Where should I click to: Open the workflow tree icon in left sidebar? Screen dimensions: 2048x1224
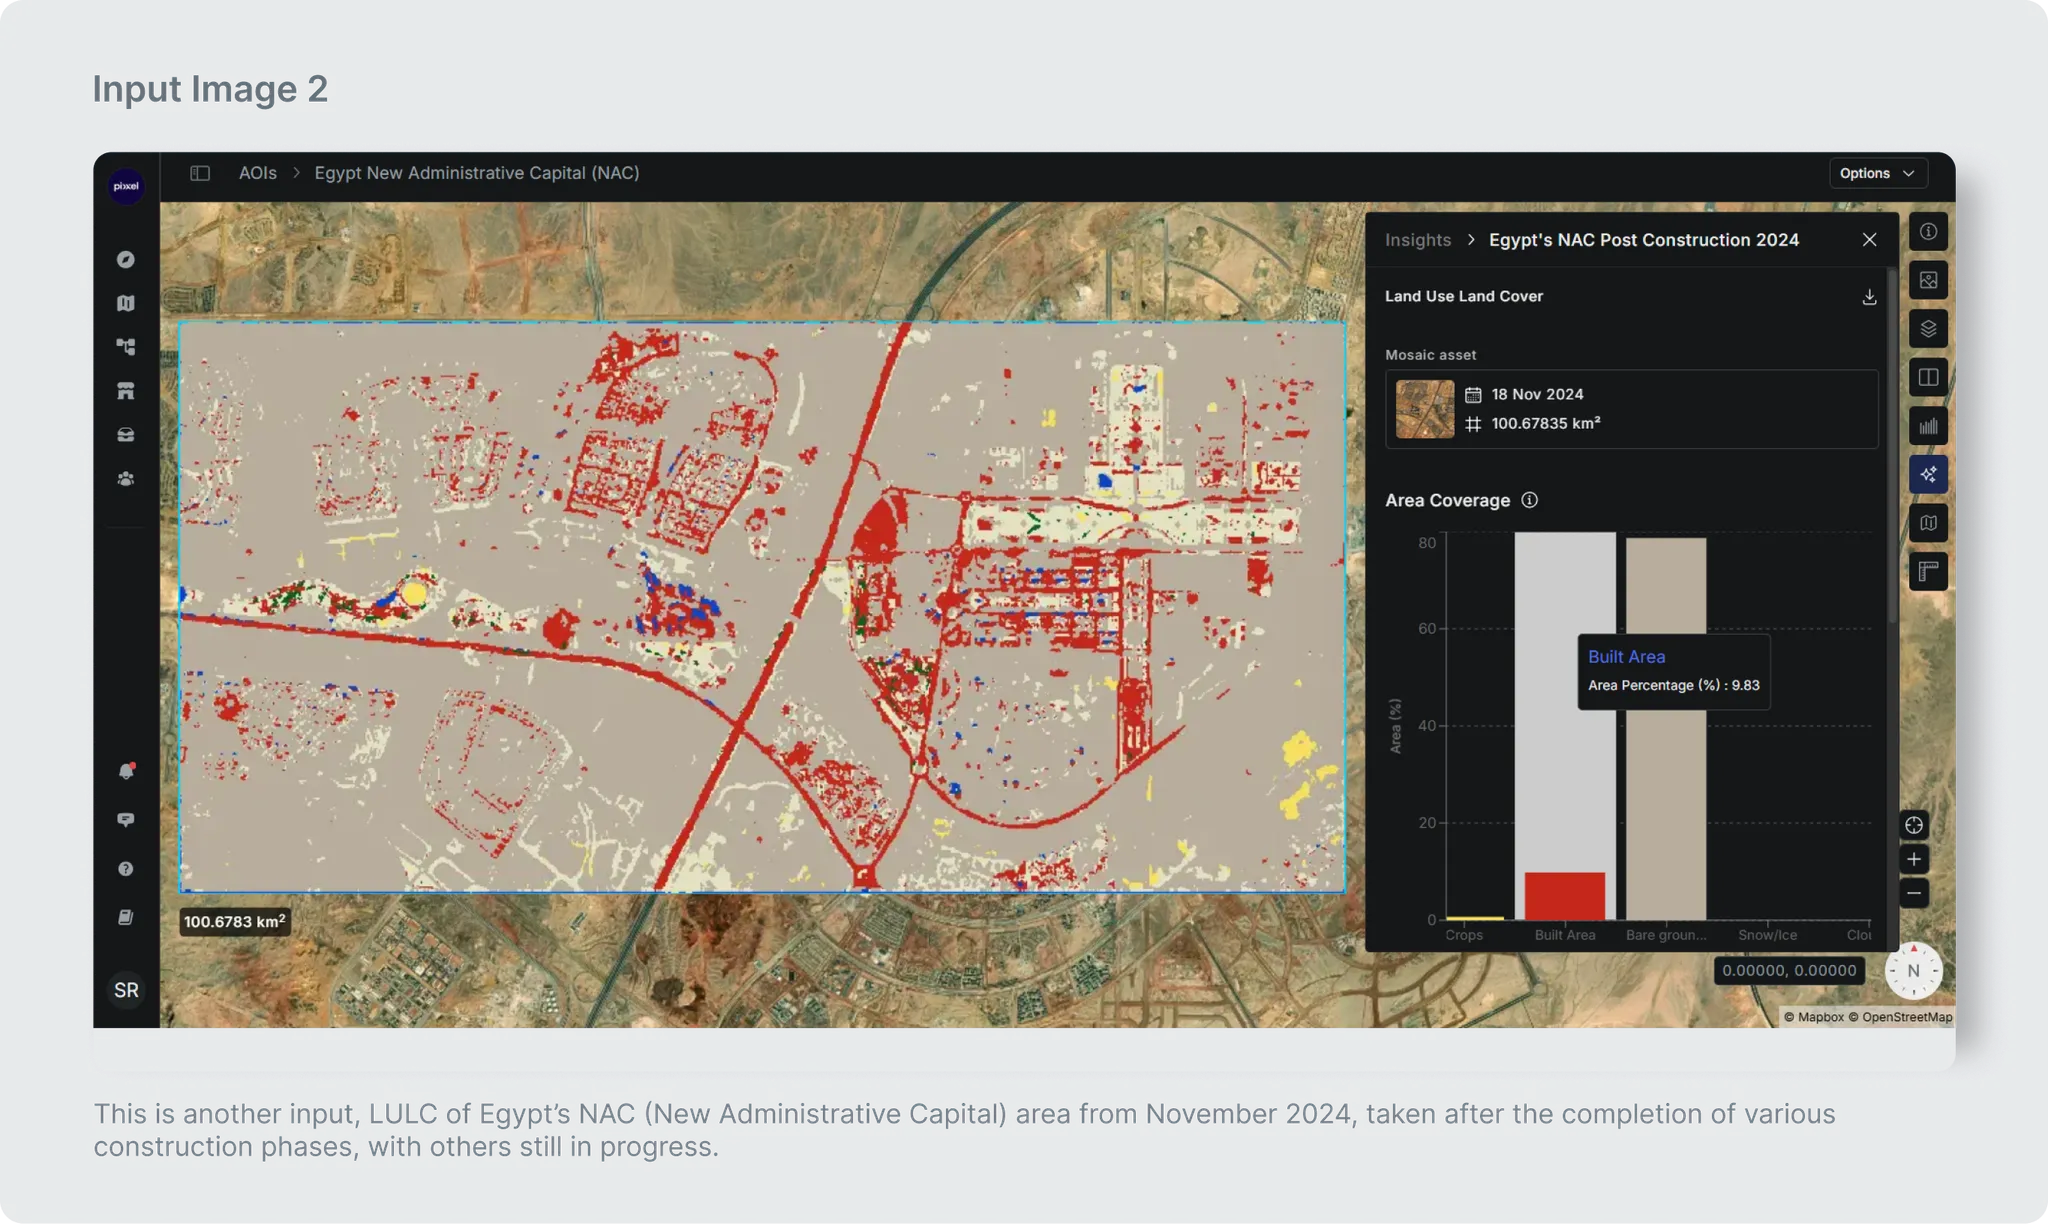[126, 347]
